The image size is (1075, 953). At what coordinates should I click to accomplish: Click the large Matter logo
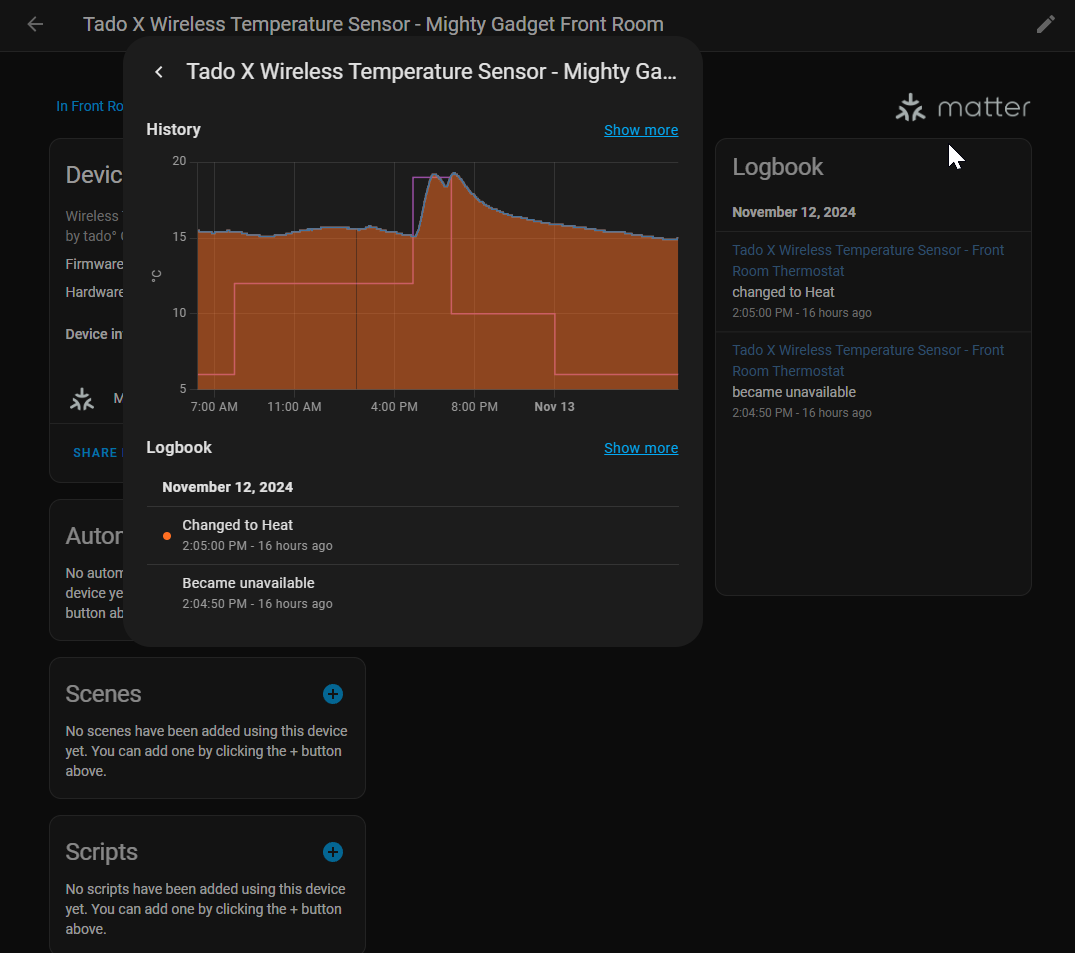962,107
